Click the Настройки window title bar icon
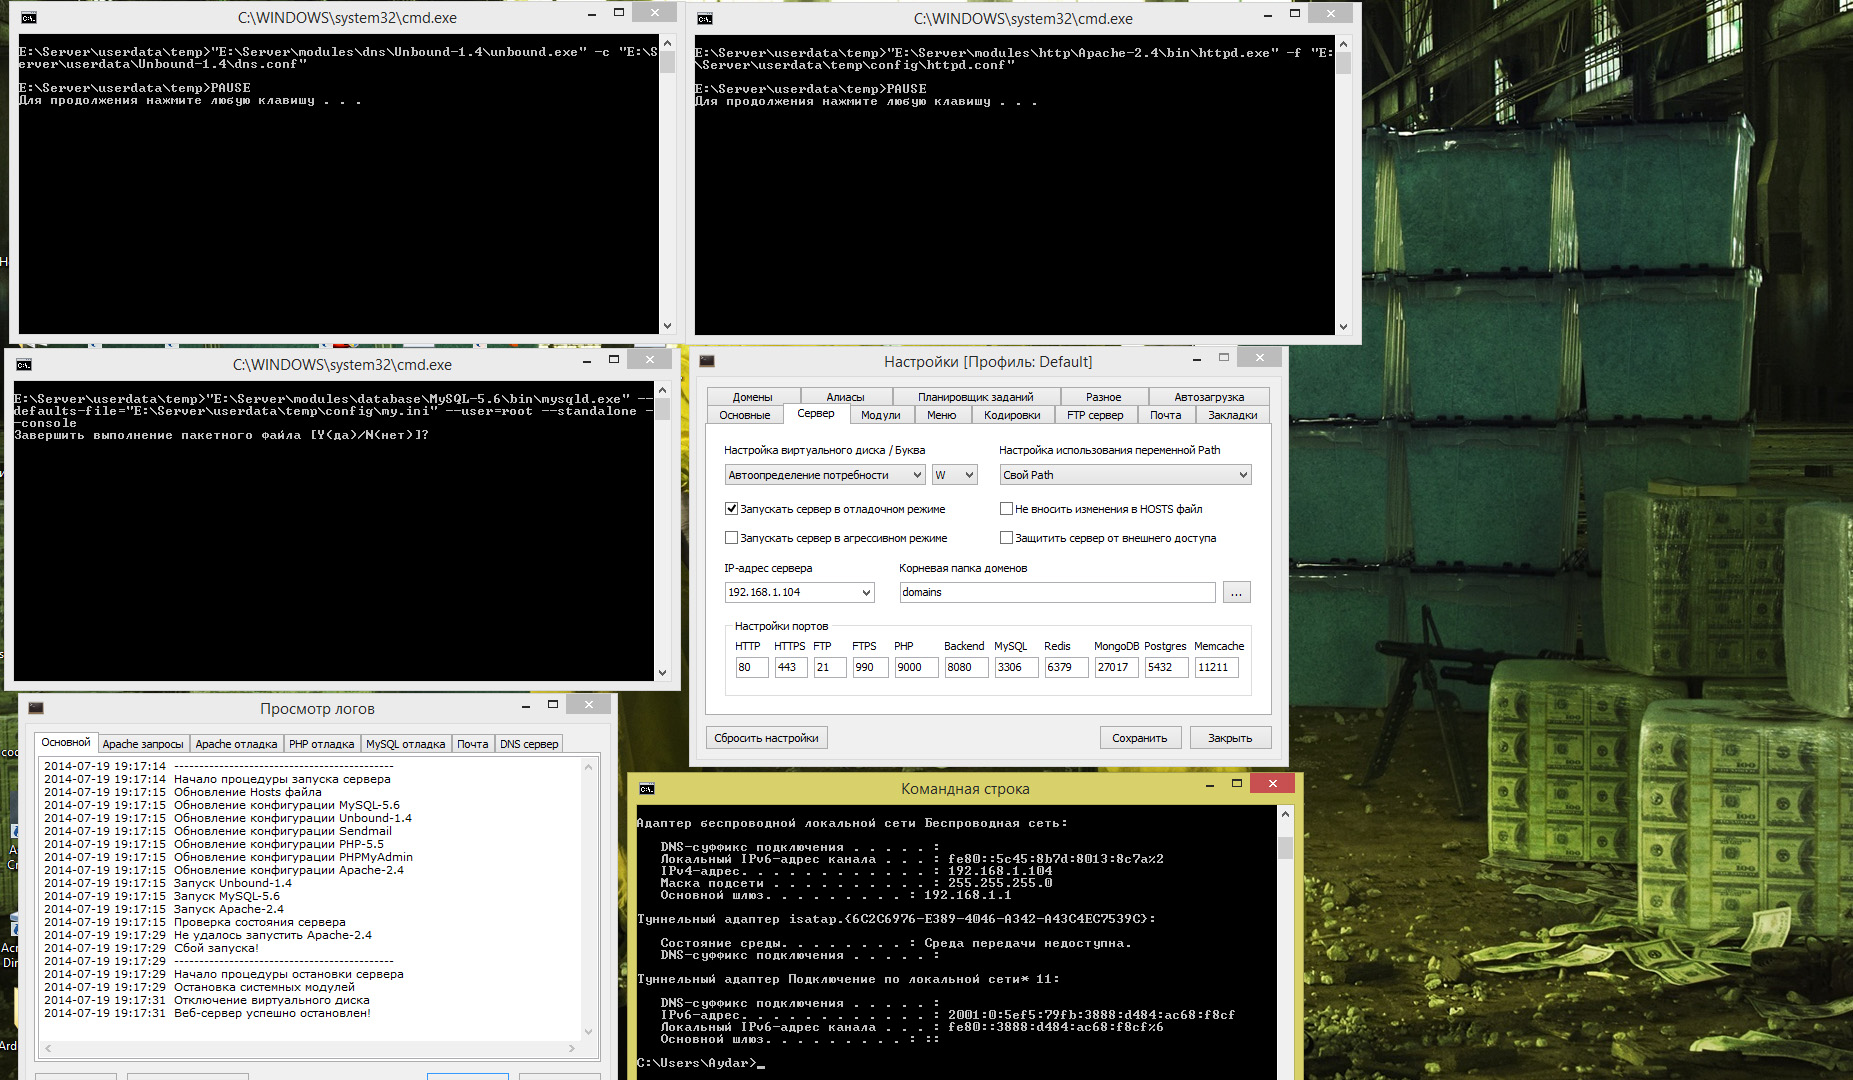This screenshot has width=1853, height=1080. (x=707, y=361)
